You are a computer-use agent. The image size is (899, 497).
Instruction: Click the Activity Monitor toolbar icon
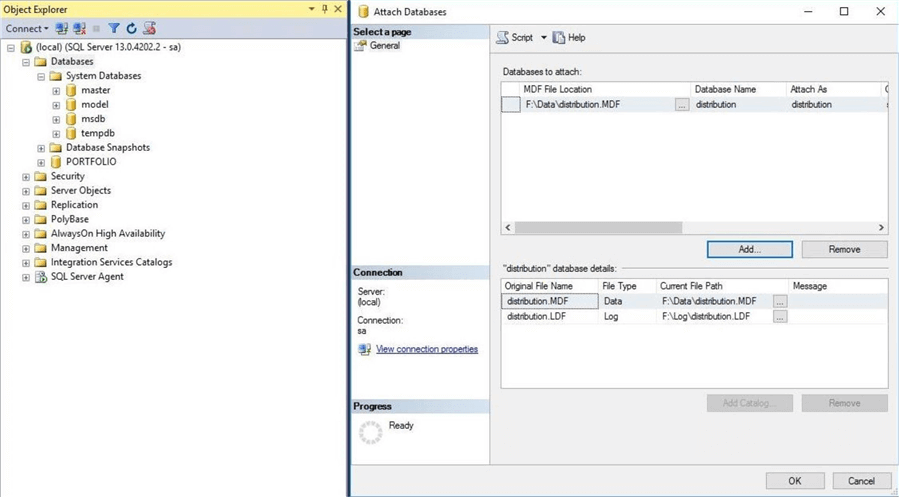[x=149, y=29]
